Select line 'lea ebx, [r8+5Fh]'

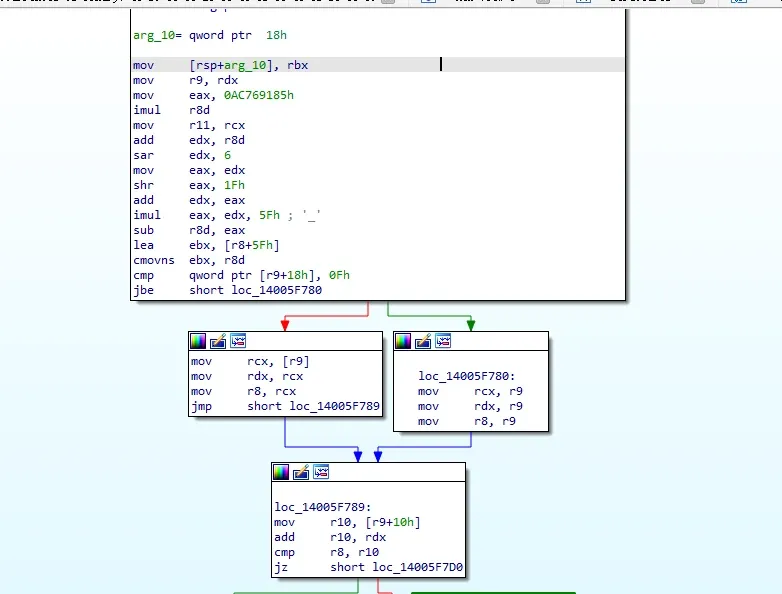click(206, 245)
